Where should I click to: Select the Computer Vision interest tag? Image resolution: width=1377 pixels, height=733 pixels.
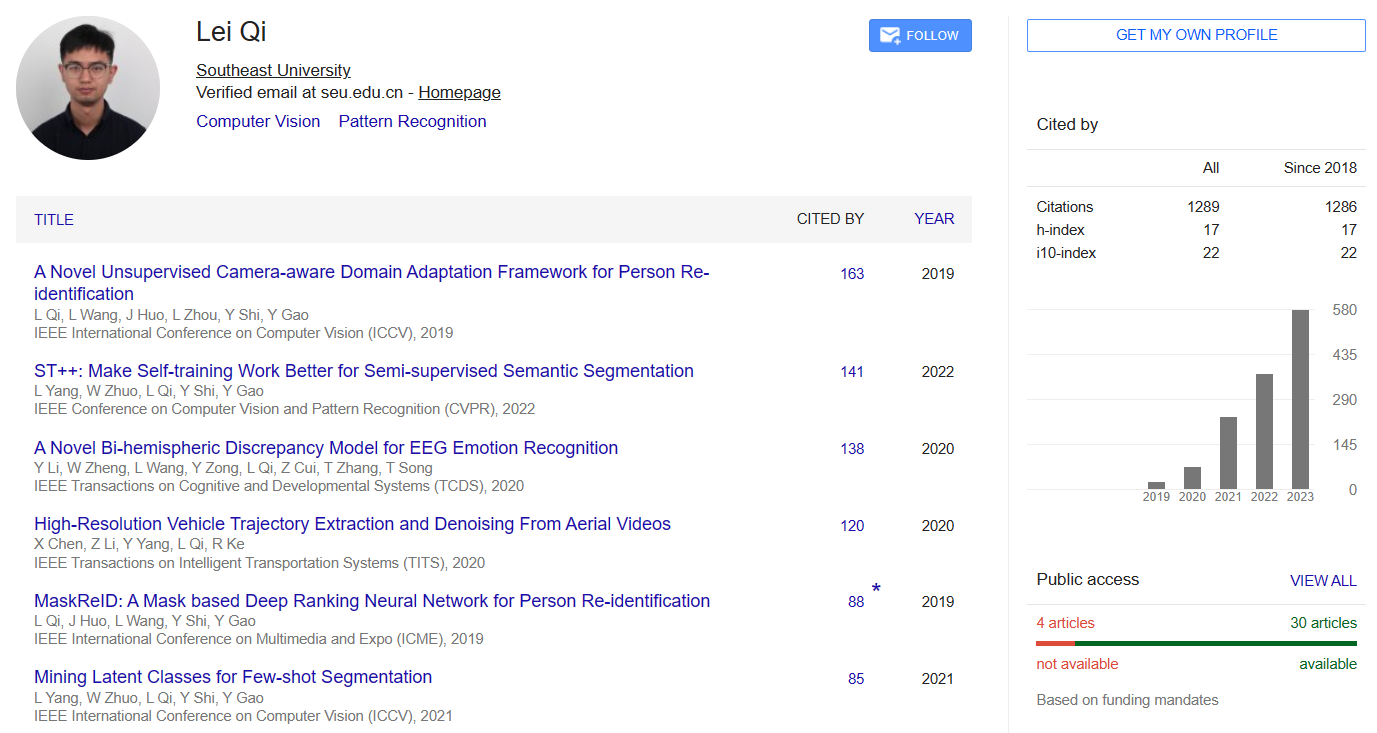click(x=258, y=121)
